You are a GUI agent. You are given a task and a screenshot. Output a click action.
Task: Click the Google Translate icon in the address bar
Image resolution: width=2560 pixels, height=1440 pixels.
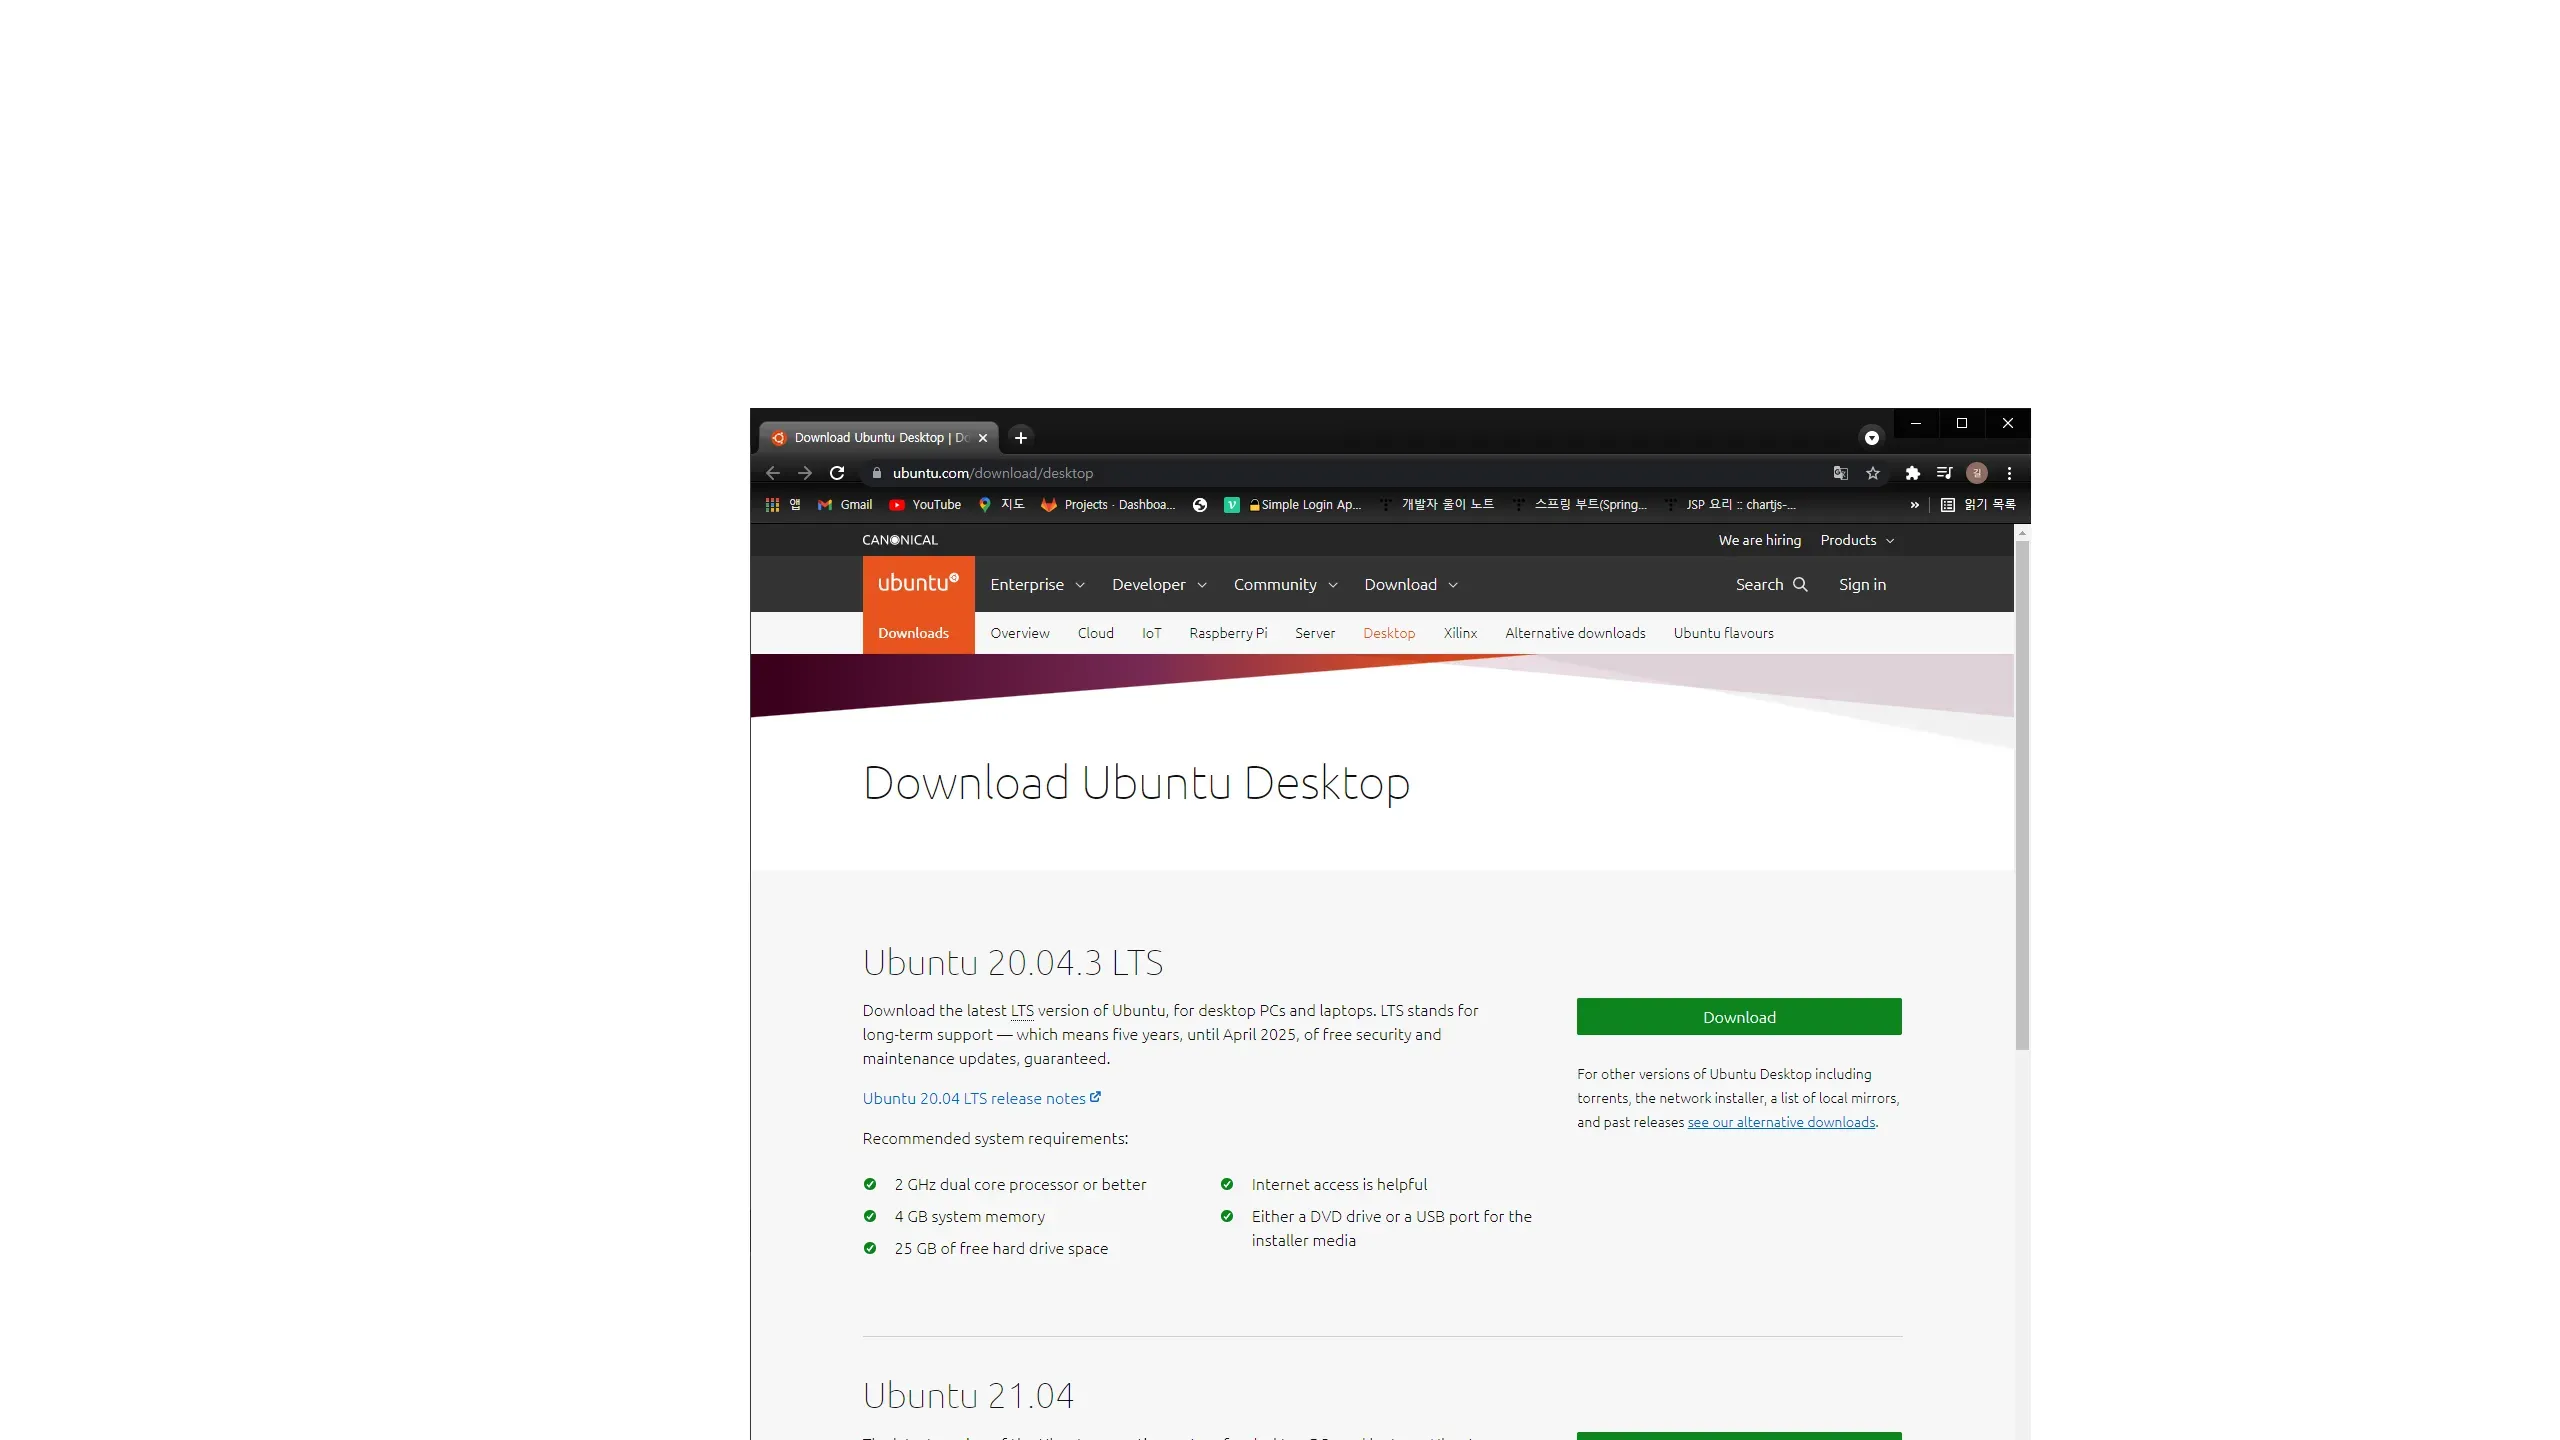coord(1840,473)
